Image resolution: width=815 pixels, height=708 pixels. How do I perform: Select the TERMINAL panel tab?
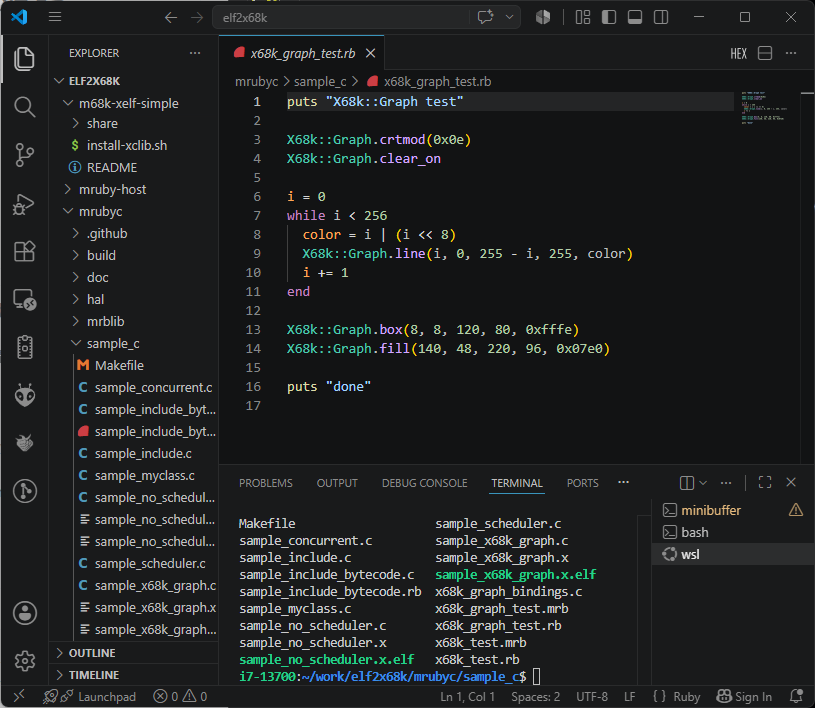(x=517, y=483)
